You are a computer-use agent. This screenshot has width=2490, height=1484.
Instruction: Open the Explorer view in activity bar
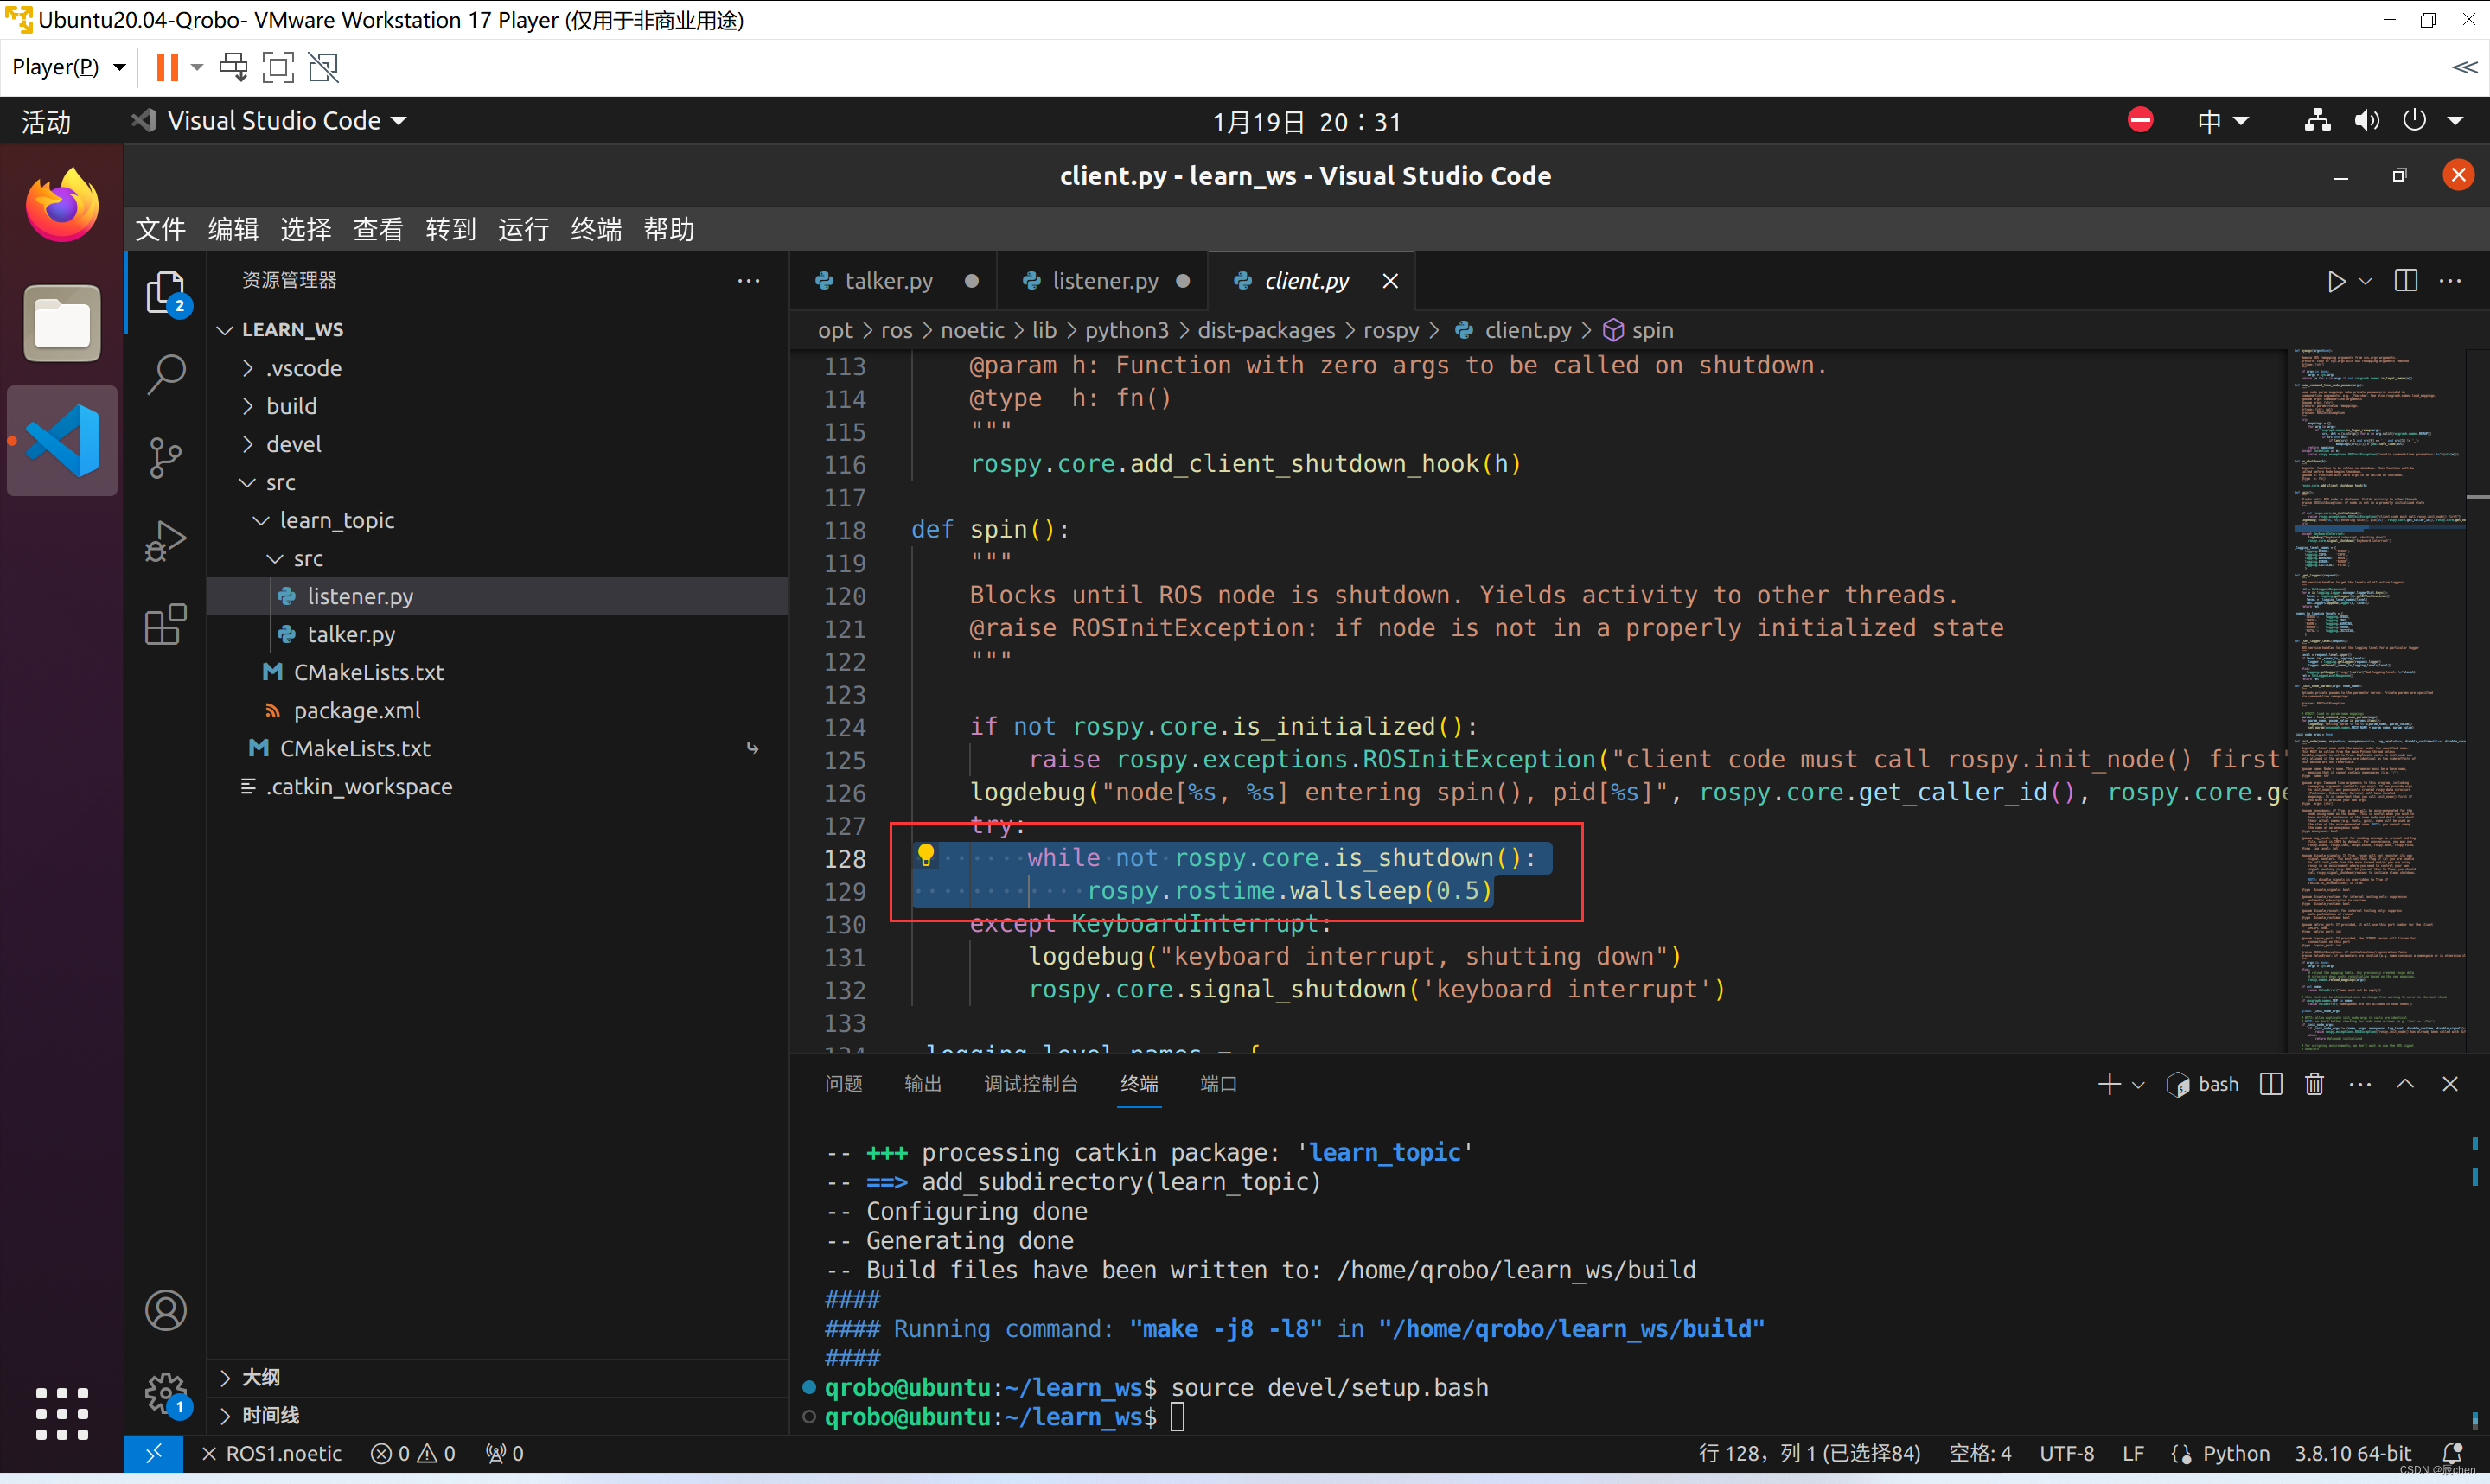pos(166,293)
